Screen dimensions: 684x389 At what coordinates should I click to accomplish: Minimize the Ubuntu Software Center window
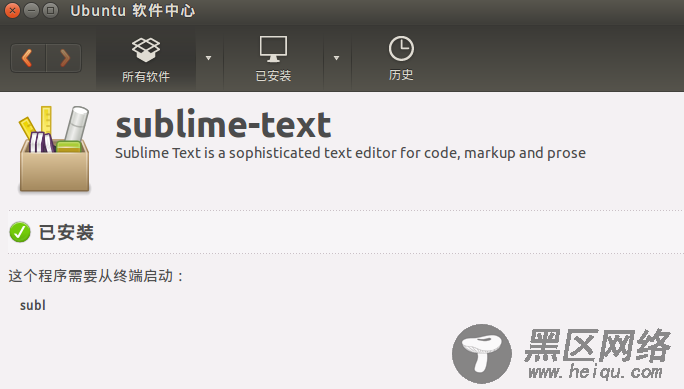(x=31, y=10)
